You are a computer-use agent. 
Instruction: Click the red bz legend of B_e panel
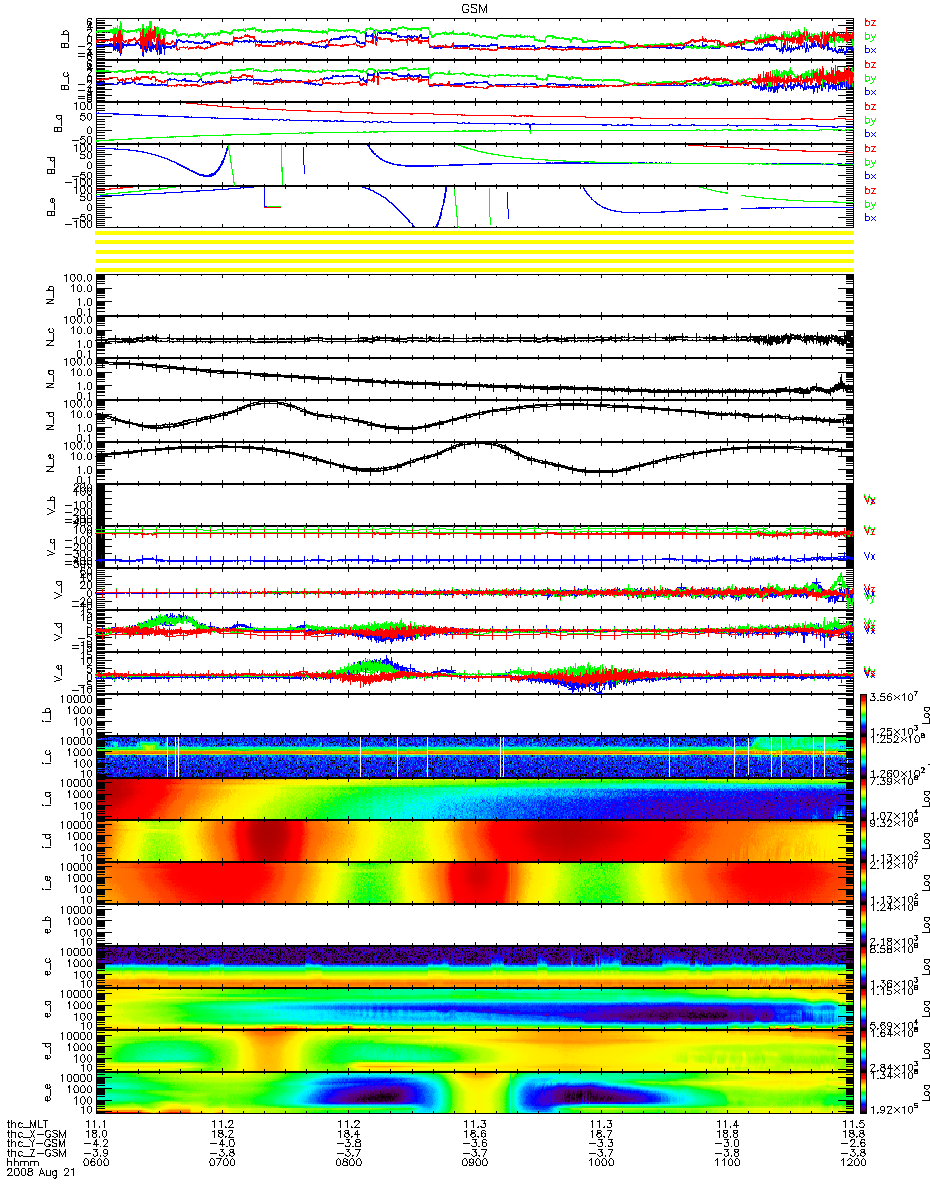(870, 191)
